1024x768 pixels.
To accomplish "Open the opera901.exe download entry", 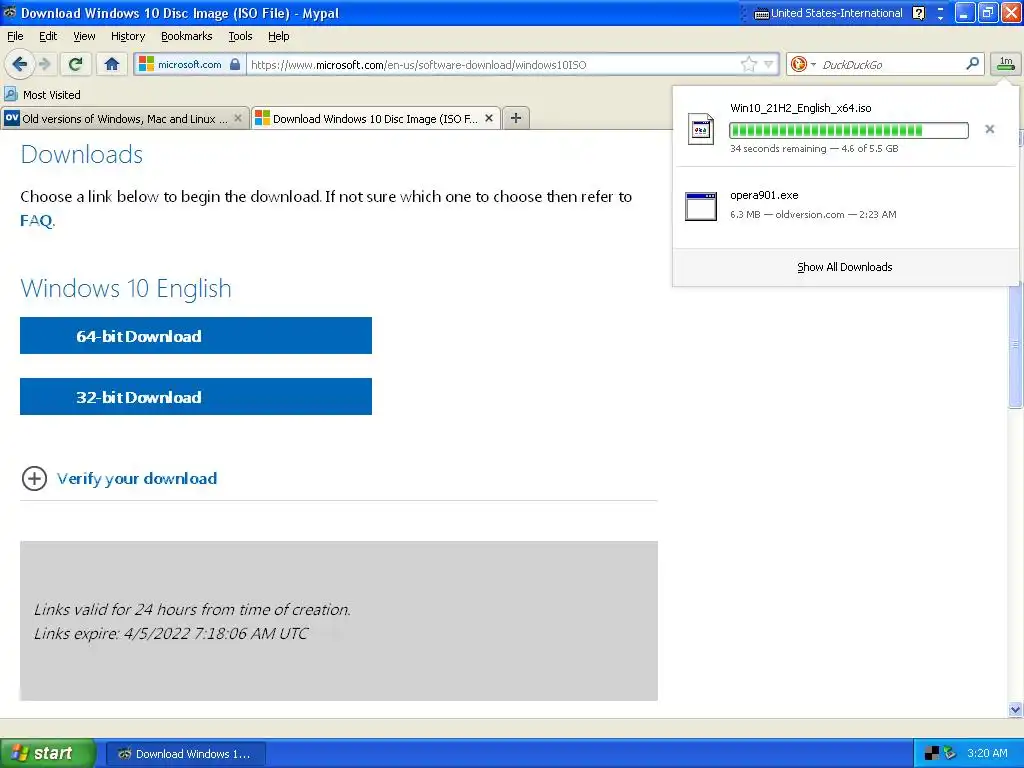I will pos(845,205).
